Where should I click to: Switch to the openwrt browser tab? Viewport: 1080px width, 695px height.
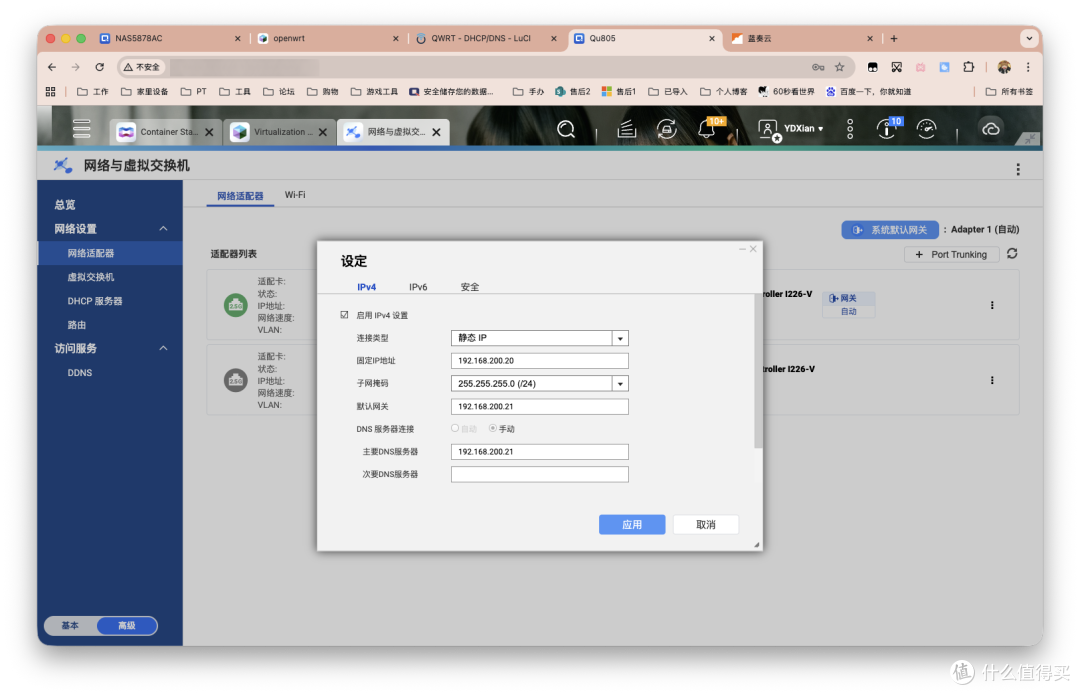pyautogui.click(x=327, y=39)
